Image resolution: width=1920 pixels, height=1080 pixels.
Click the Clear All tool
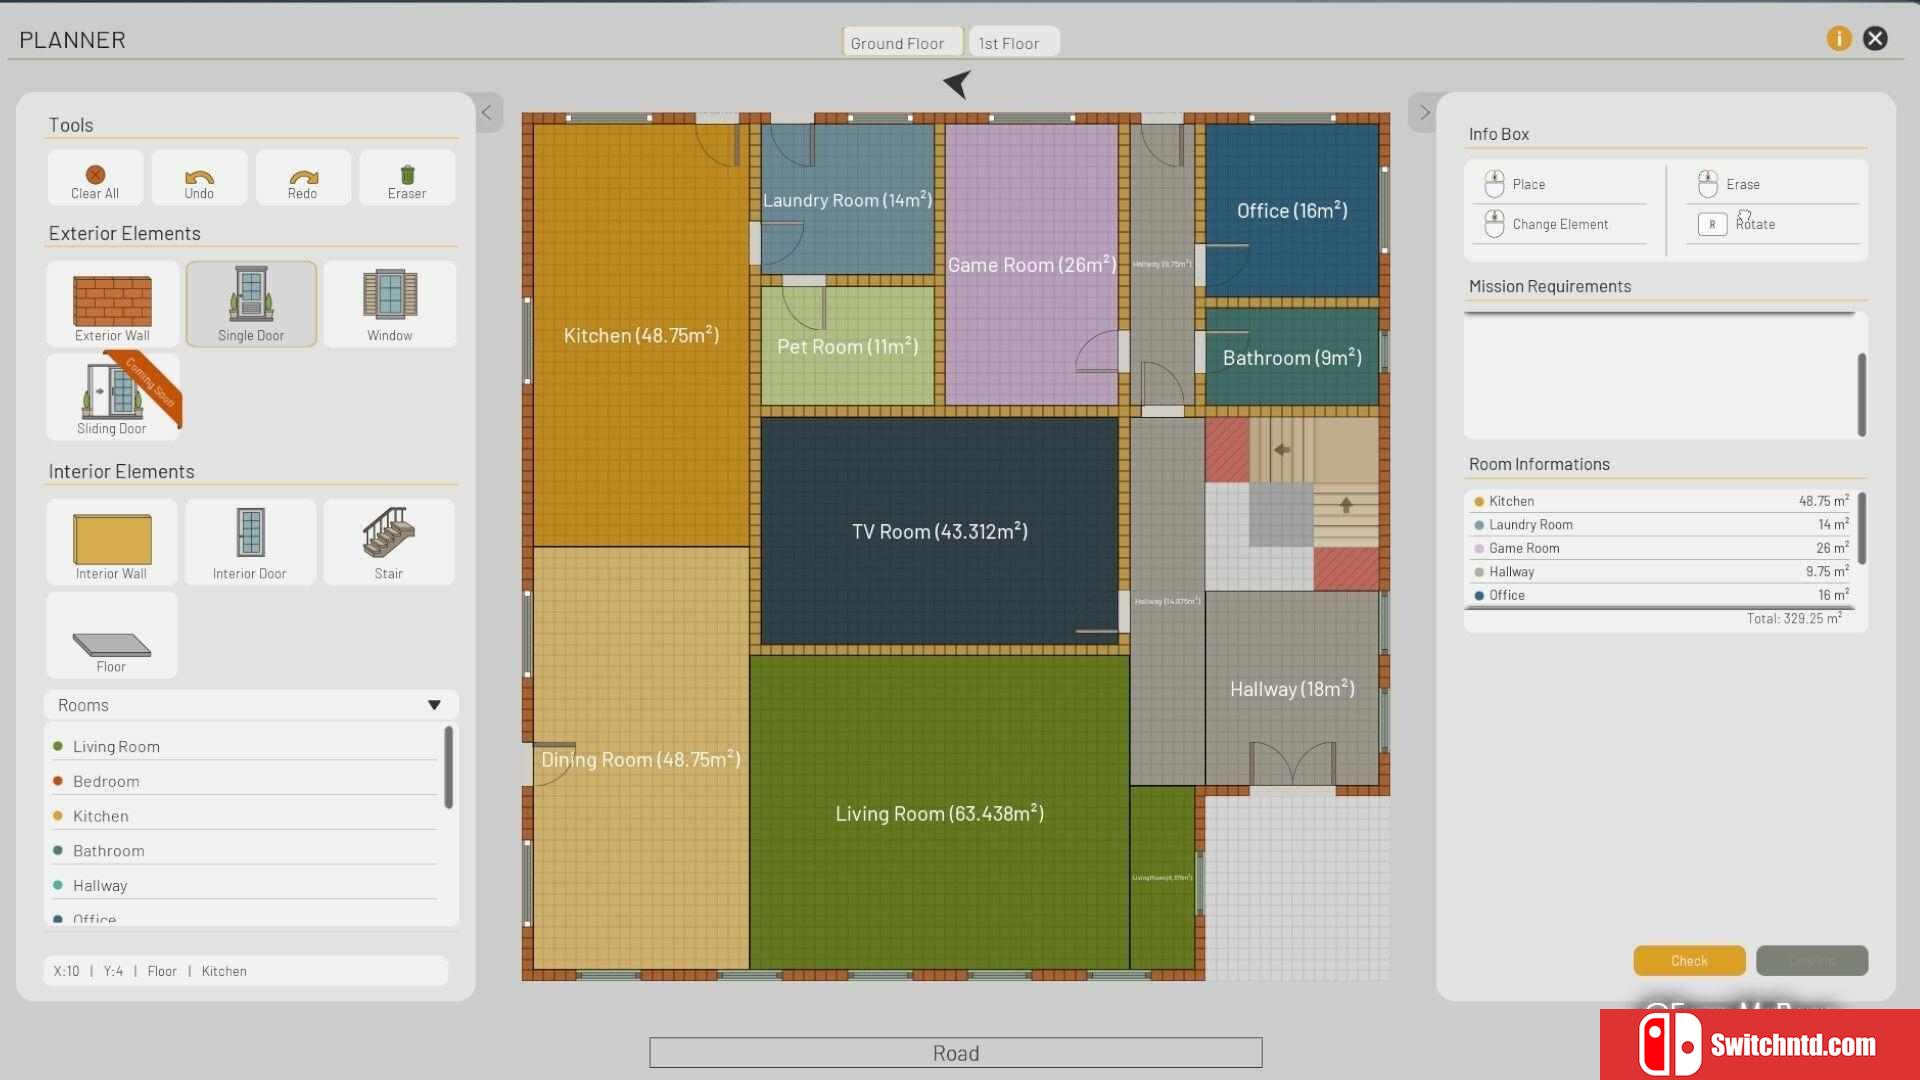[x=95, y=180]
